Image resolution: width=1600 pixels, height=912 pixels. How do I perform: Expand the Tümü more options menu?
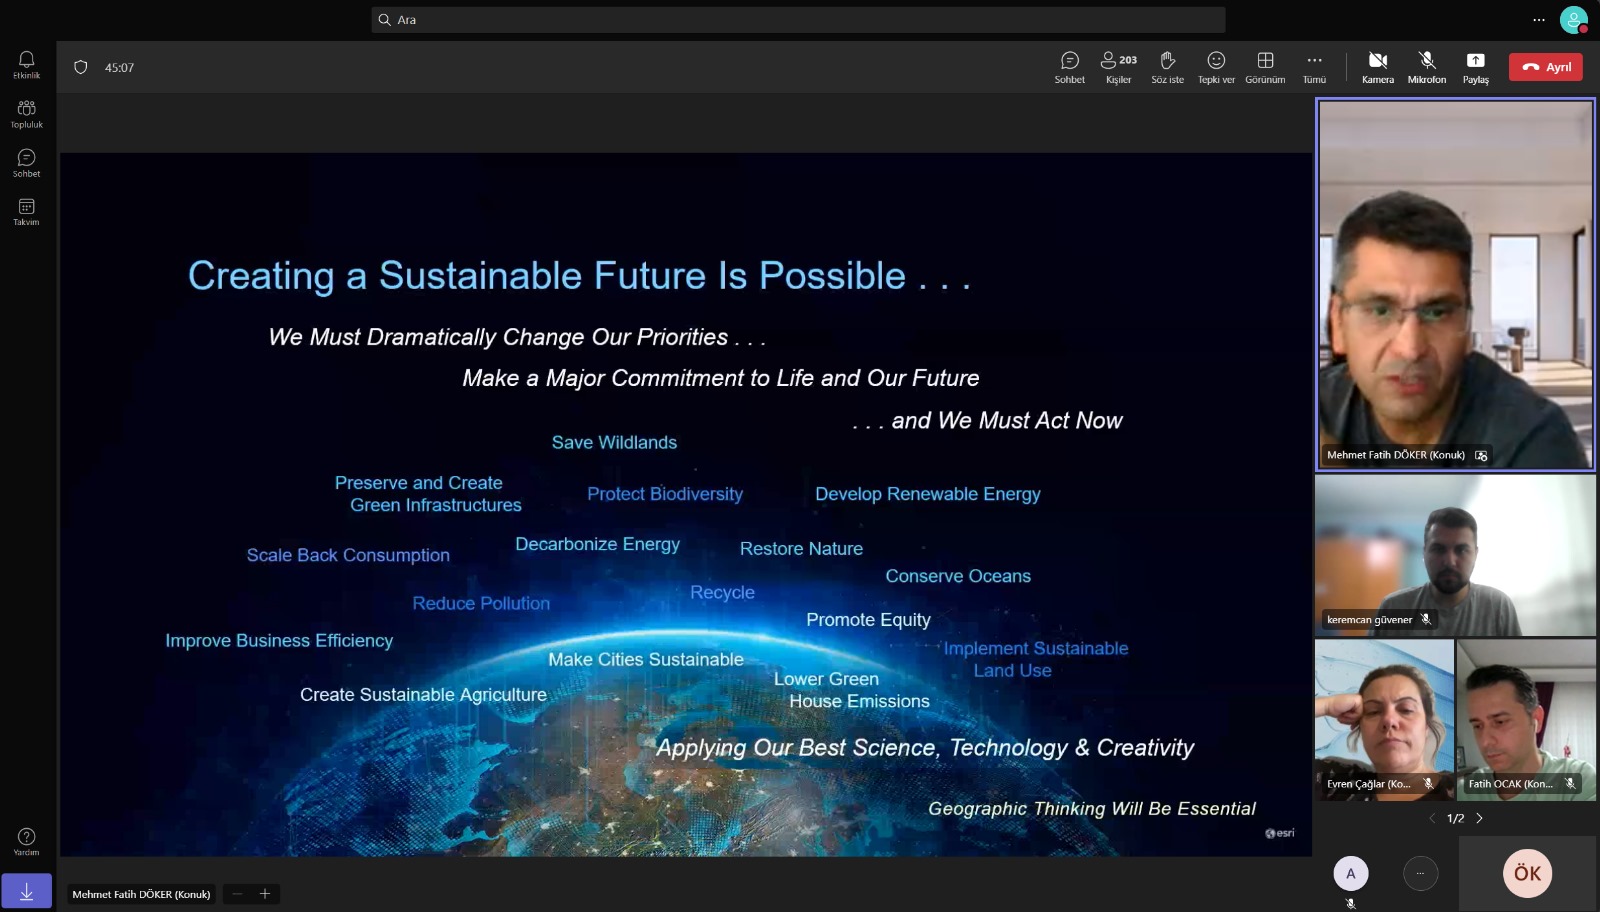click(x=1314, y=67)
